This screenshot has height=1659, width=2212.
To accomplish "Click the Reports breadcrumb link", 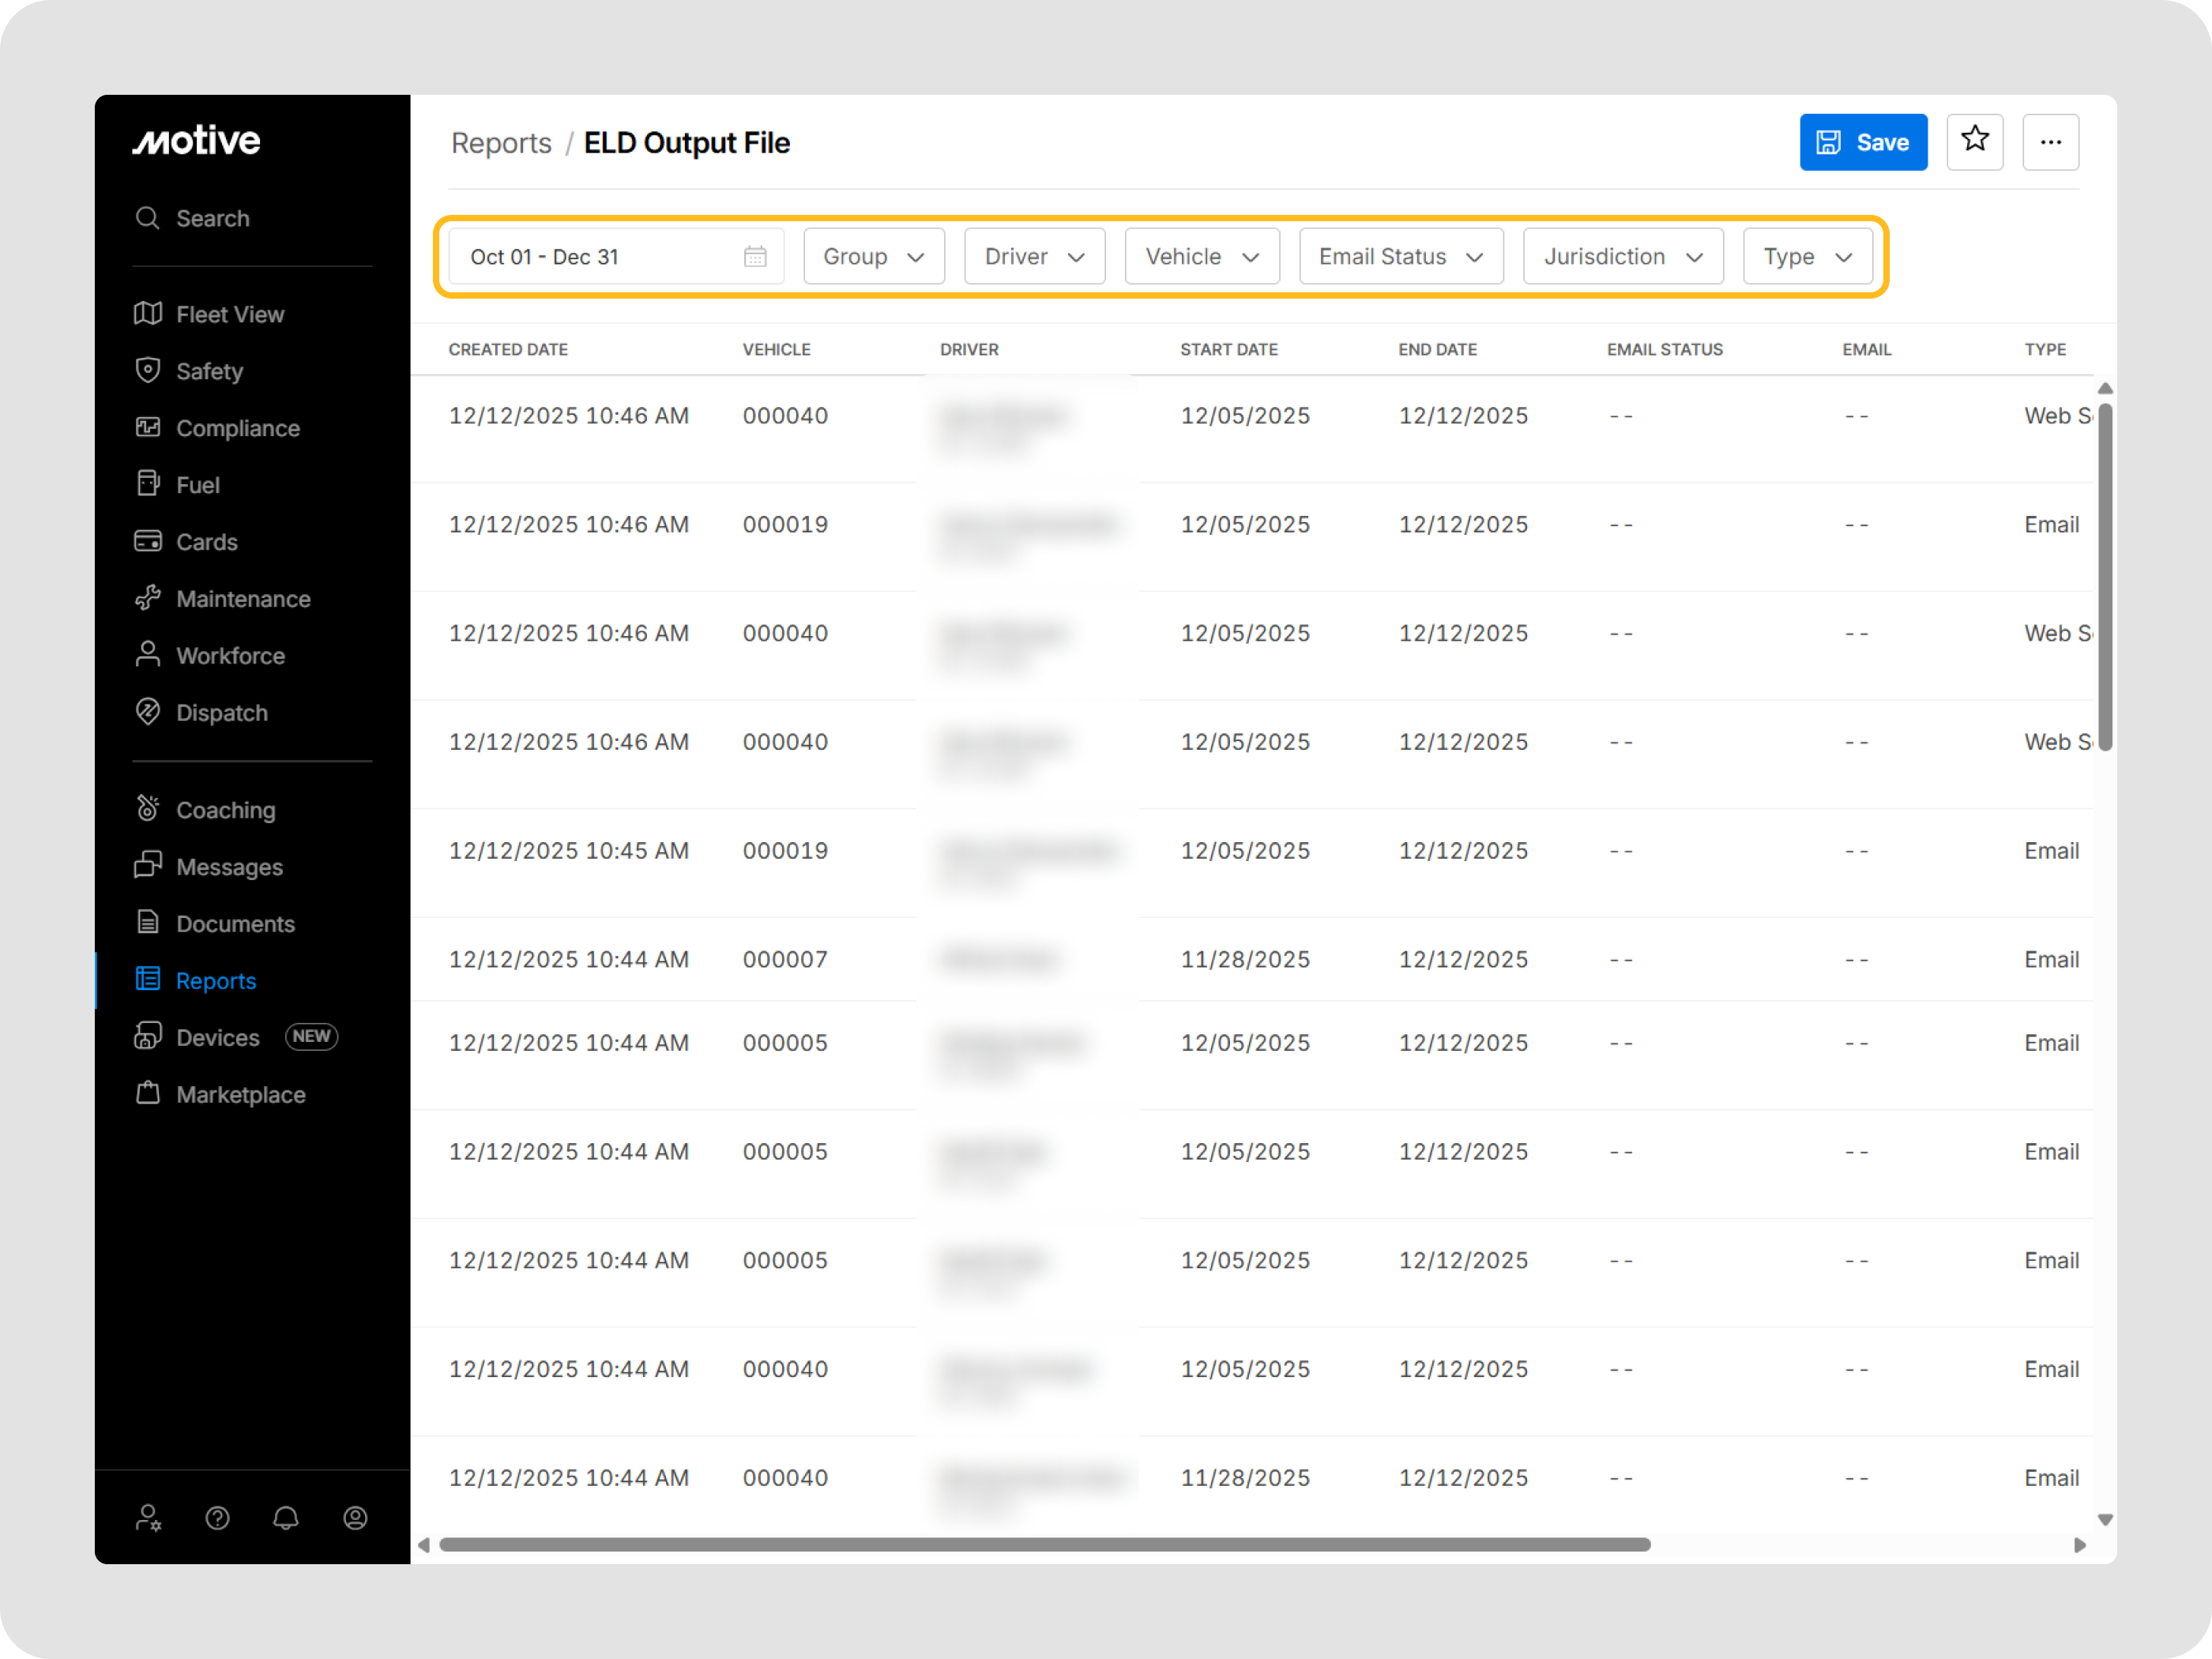I will pyautogui.click(x=501, y=143).
